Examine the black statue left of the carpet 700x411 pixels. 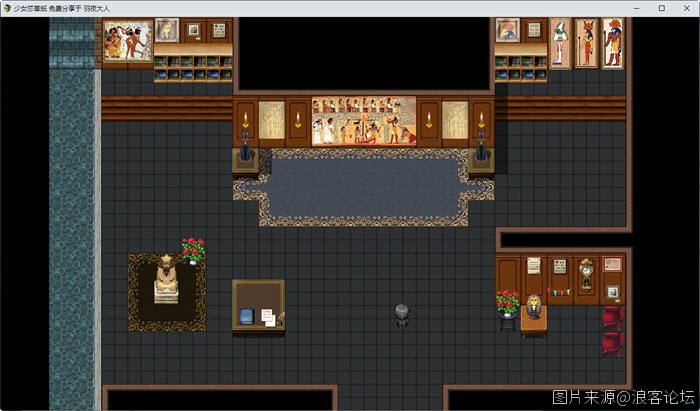coord(245,146)
